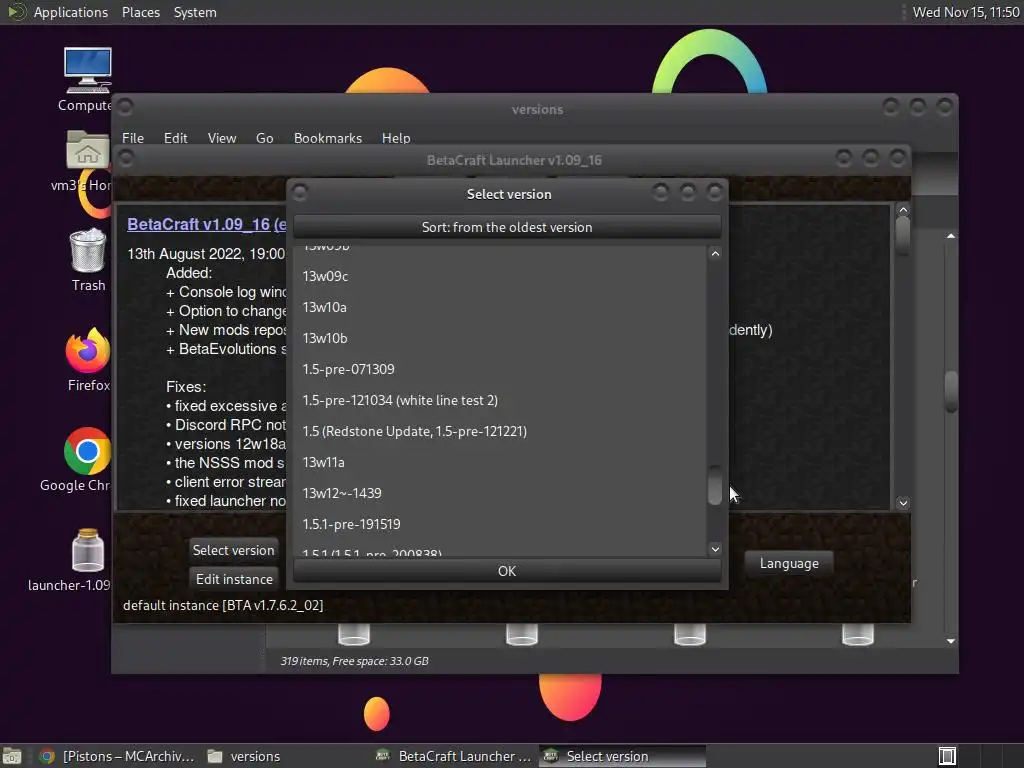Click the Language button
The width and height of the screenshot is (1024, 768).
click(788, 563)
